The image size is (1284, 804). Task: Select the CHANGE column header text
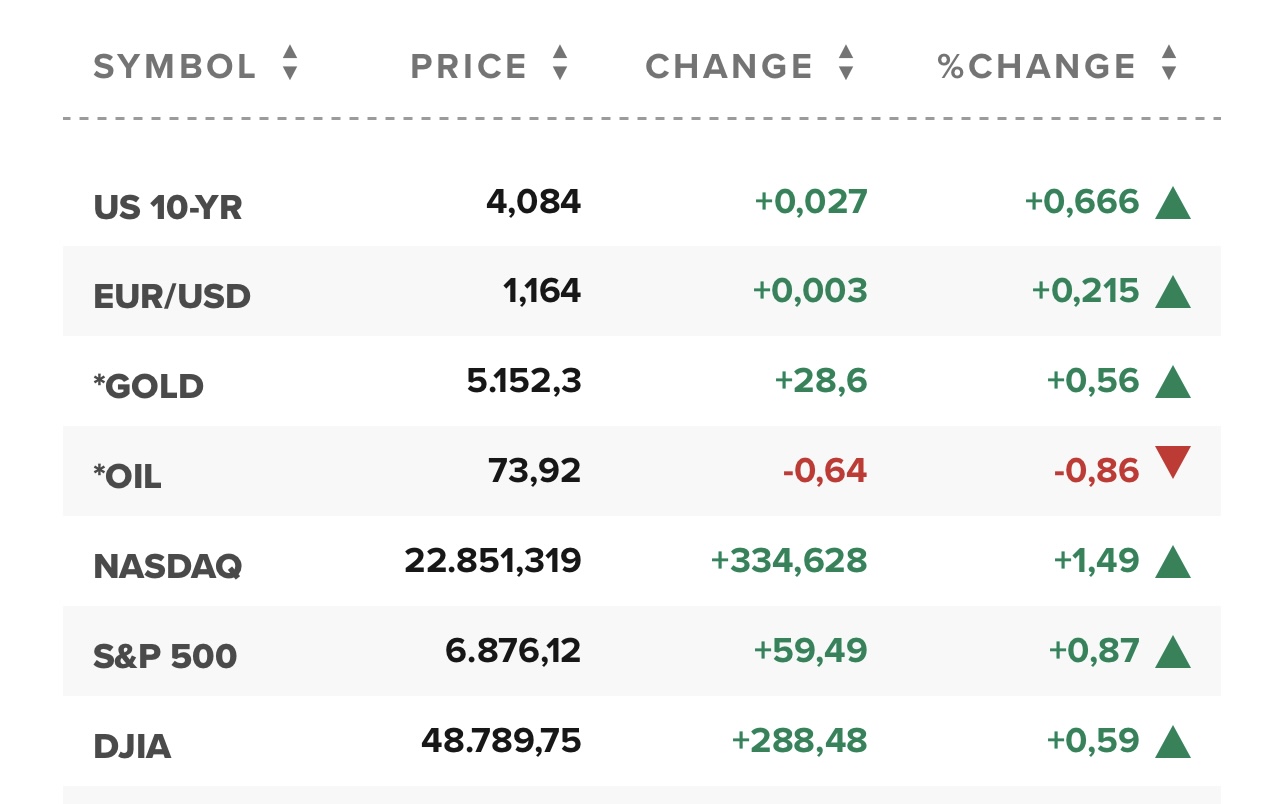point(729,67)
